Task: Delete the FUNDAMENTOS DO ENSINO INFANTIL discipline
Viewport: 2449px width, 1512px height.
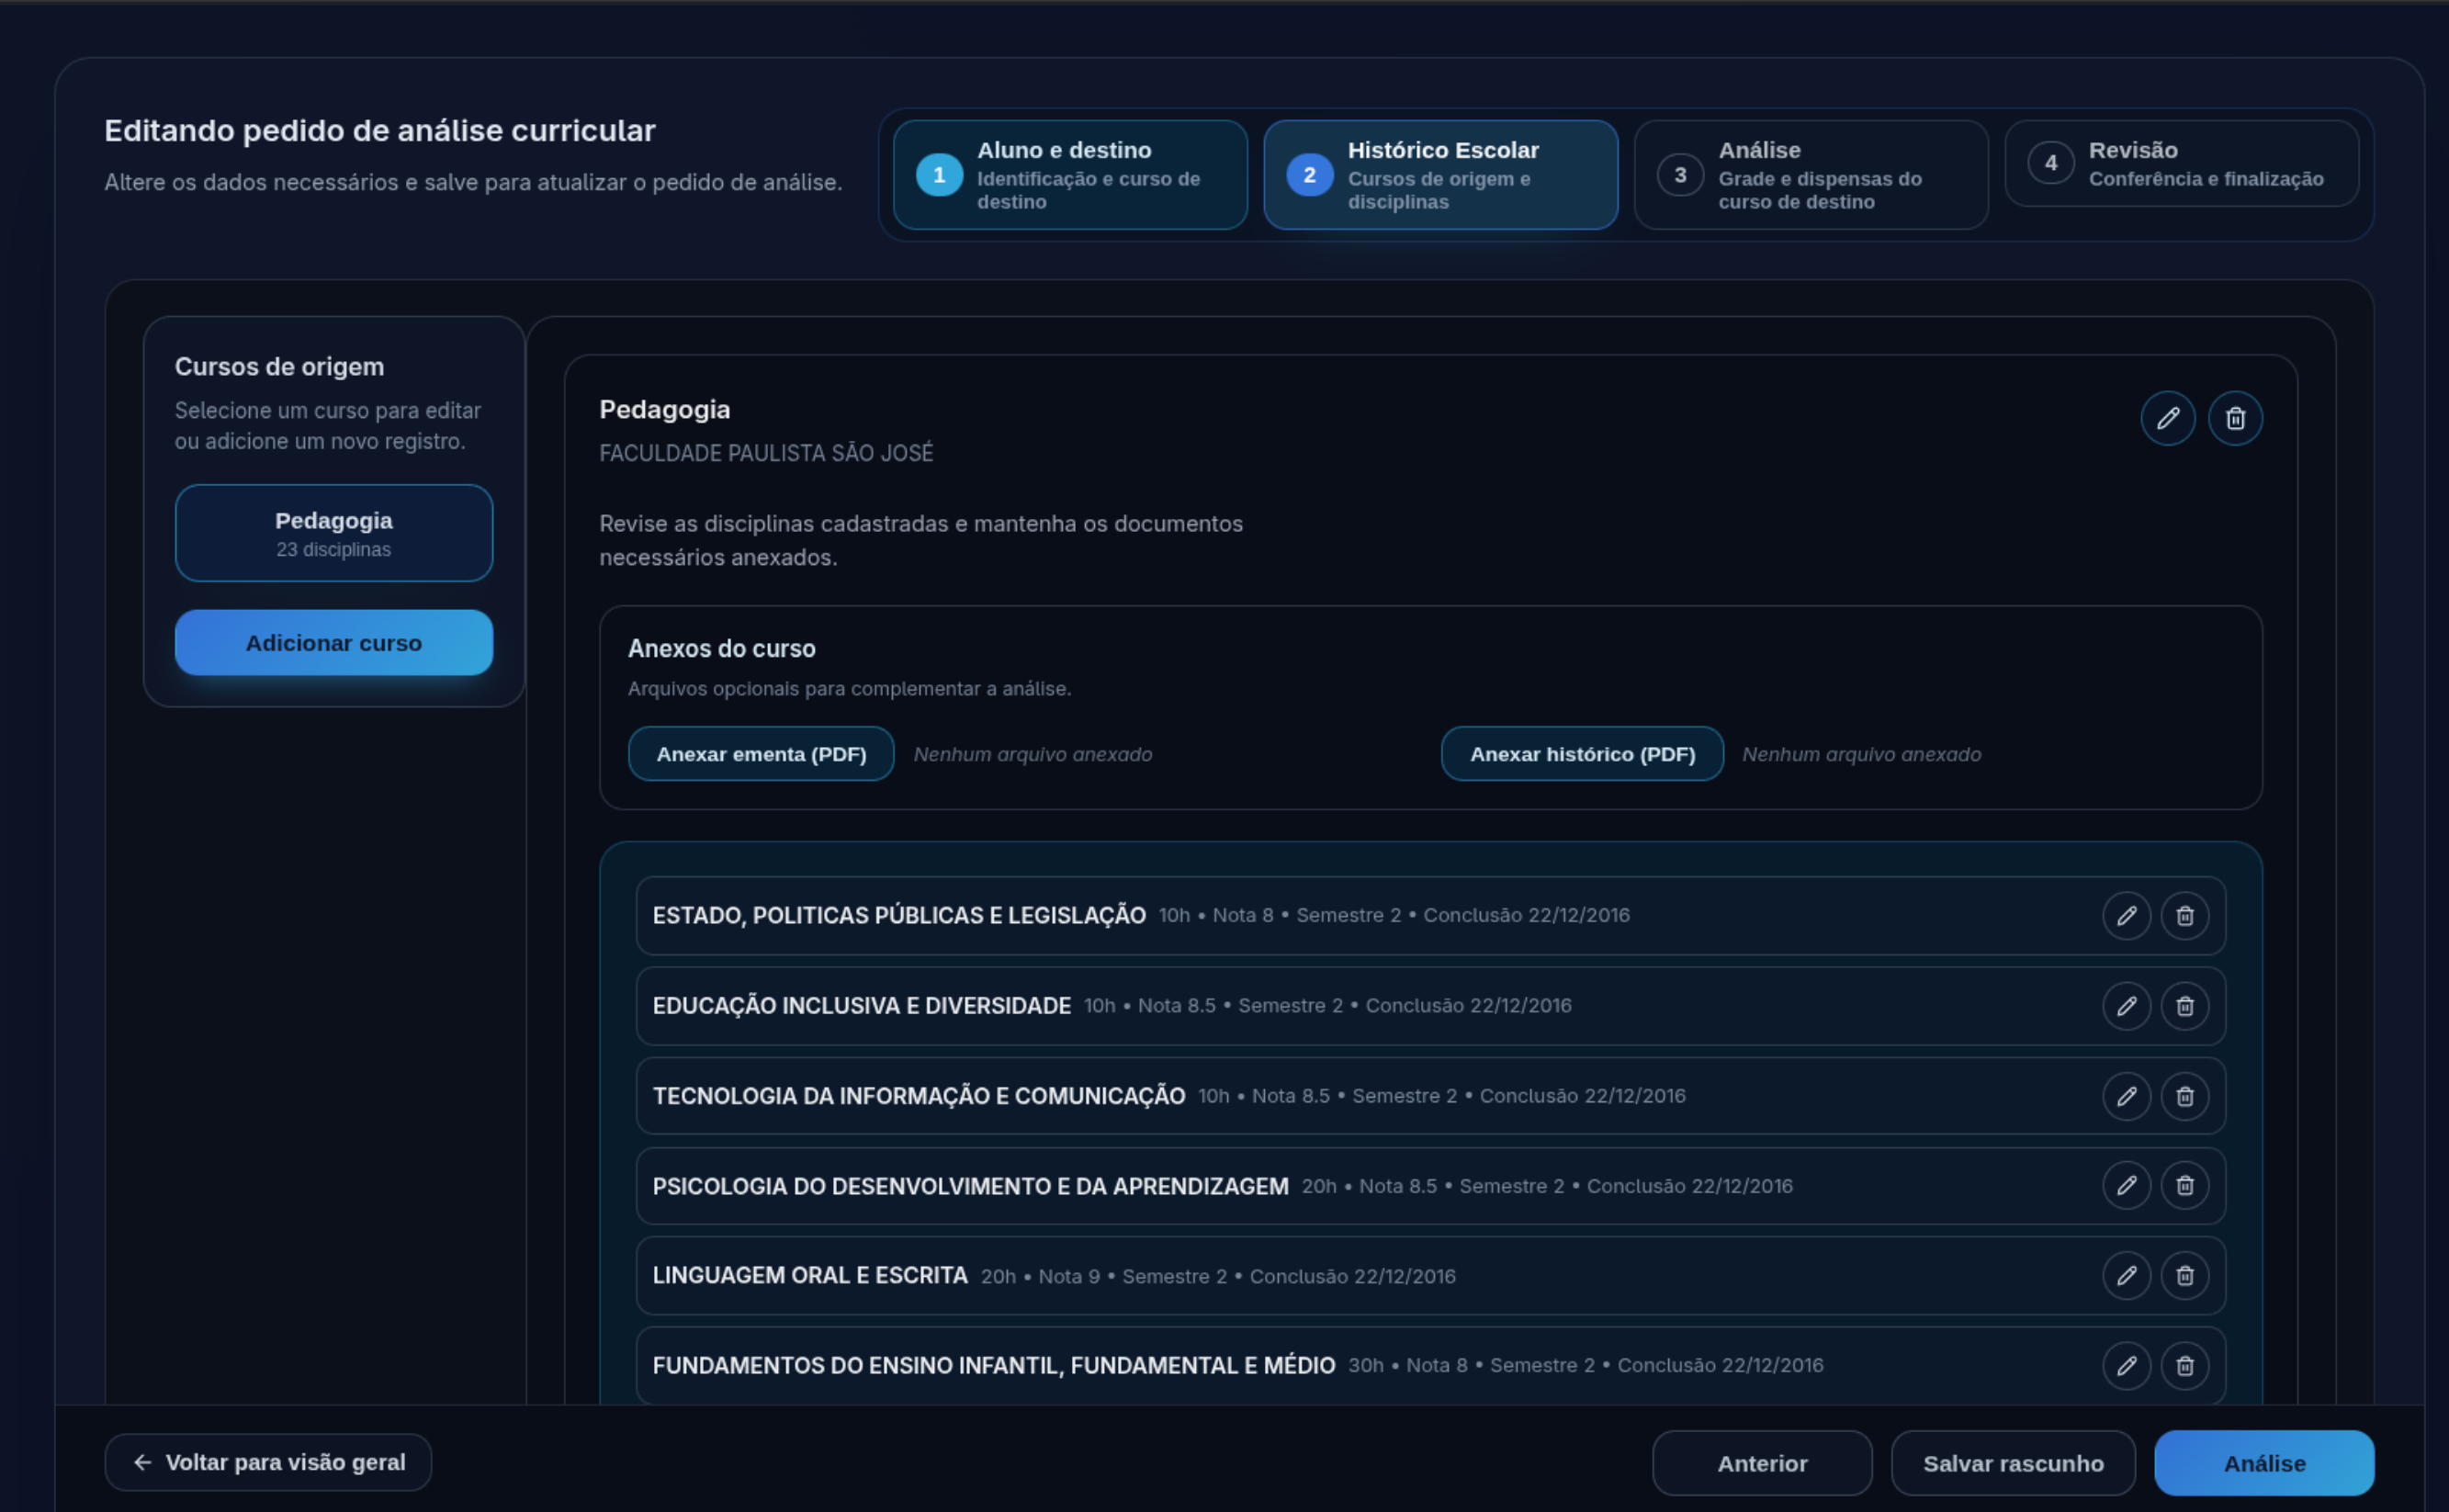Action: tap(2185, 1365)
